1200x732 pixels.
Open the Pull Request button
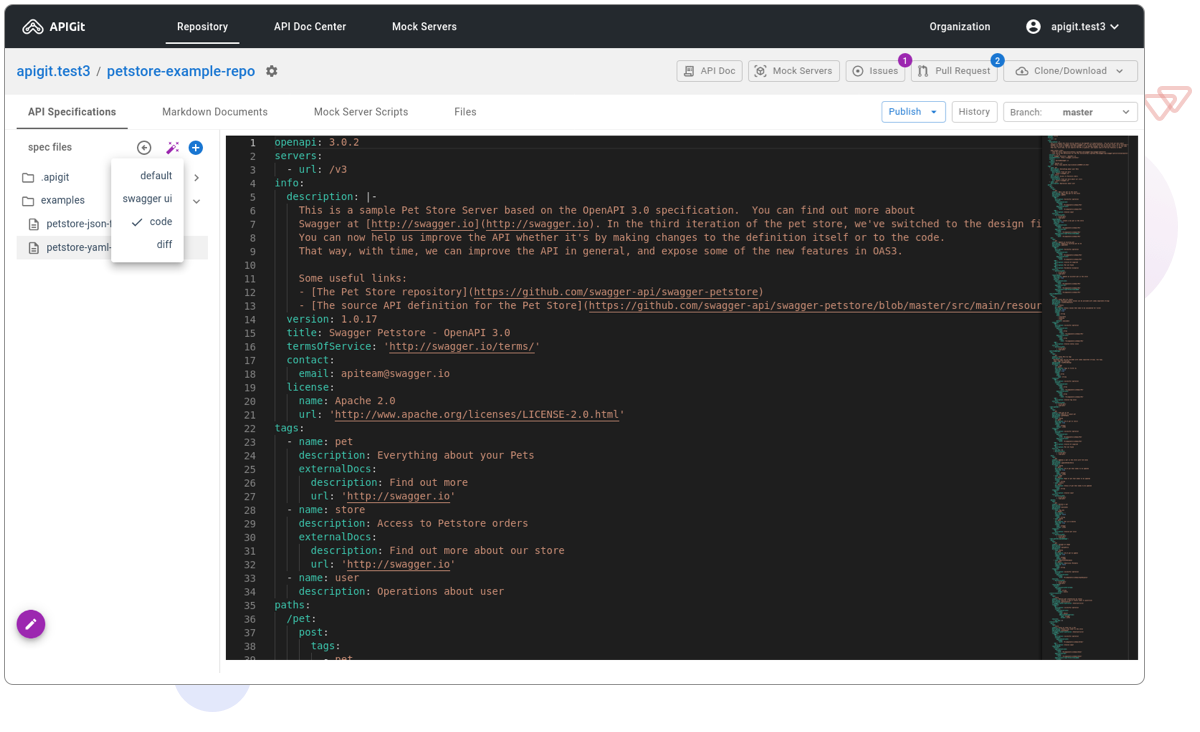[954, 71]
